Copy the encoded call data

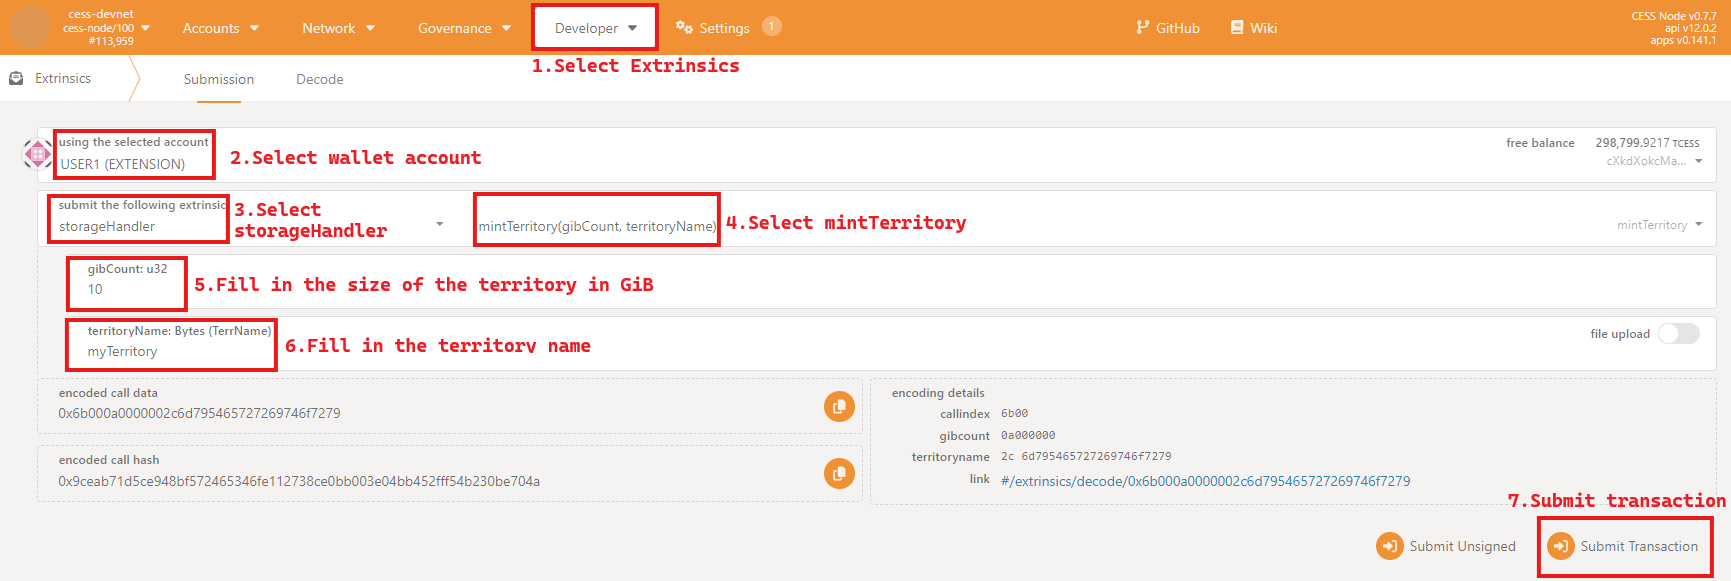pyautogui.click(x=839, y=406)
